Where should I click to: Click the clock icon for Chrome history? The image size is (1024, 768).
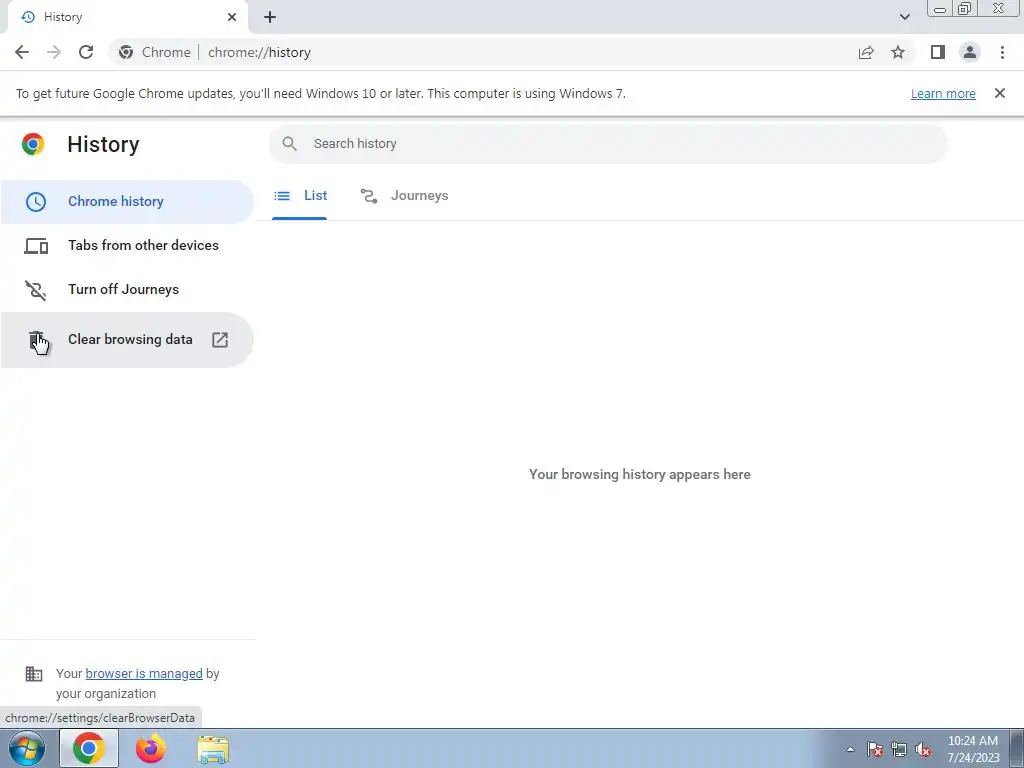(36, 202)
